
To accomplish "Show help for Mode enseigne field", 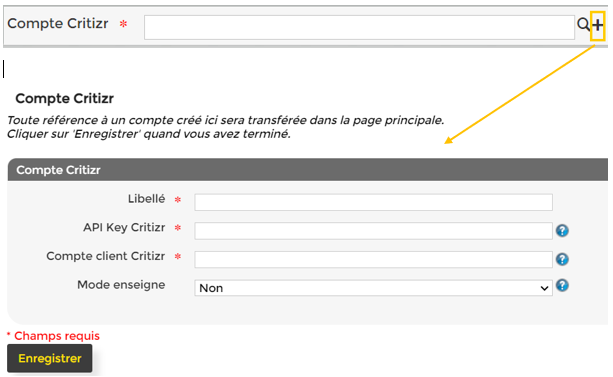I will click(562, 285).
